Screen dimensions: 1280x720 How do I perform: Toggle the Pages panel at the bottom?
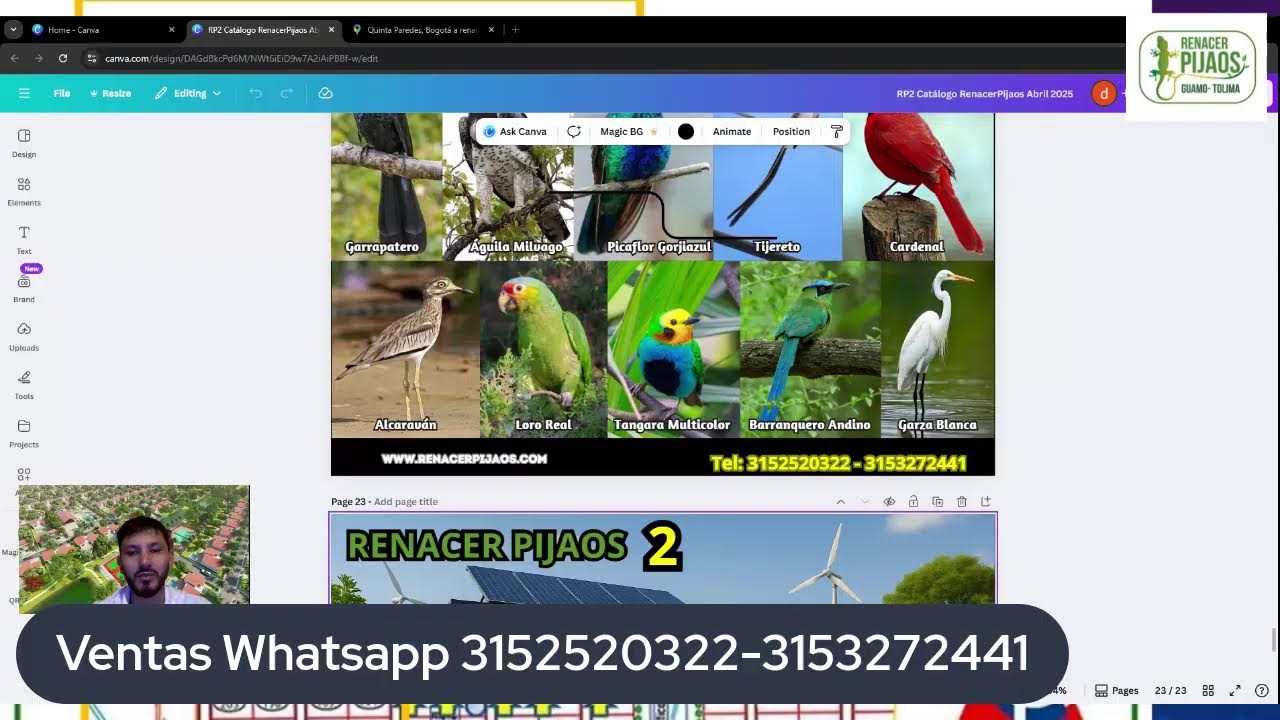point(1116,690)
